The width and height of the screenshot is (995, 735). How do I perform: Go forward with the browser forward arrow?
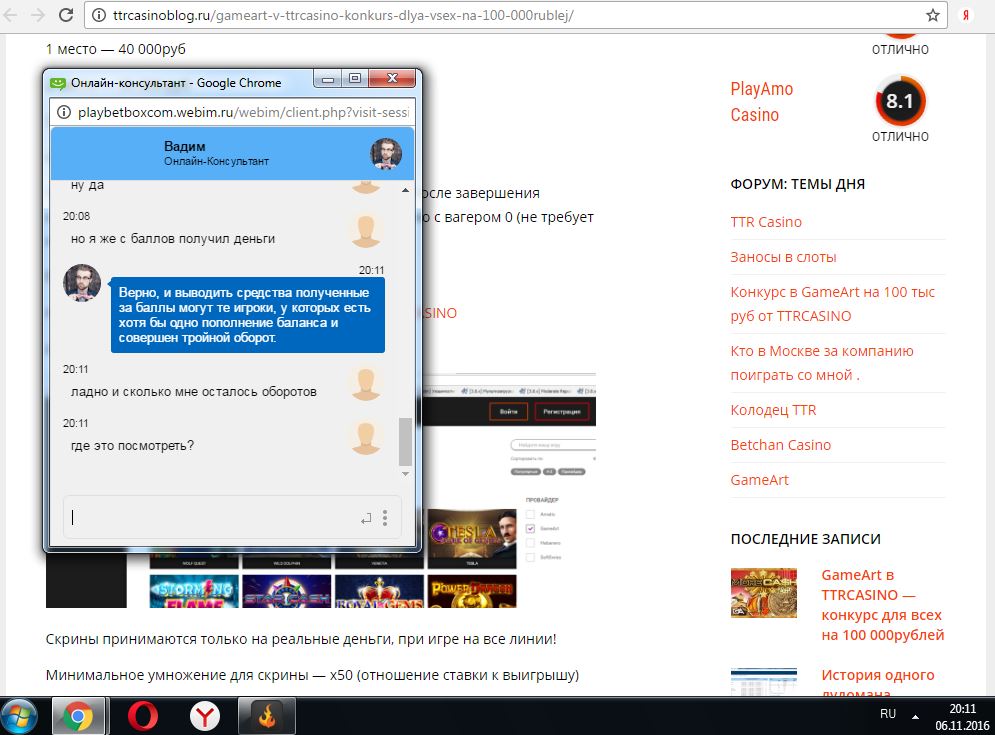pos(38,15)
